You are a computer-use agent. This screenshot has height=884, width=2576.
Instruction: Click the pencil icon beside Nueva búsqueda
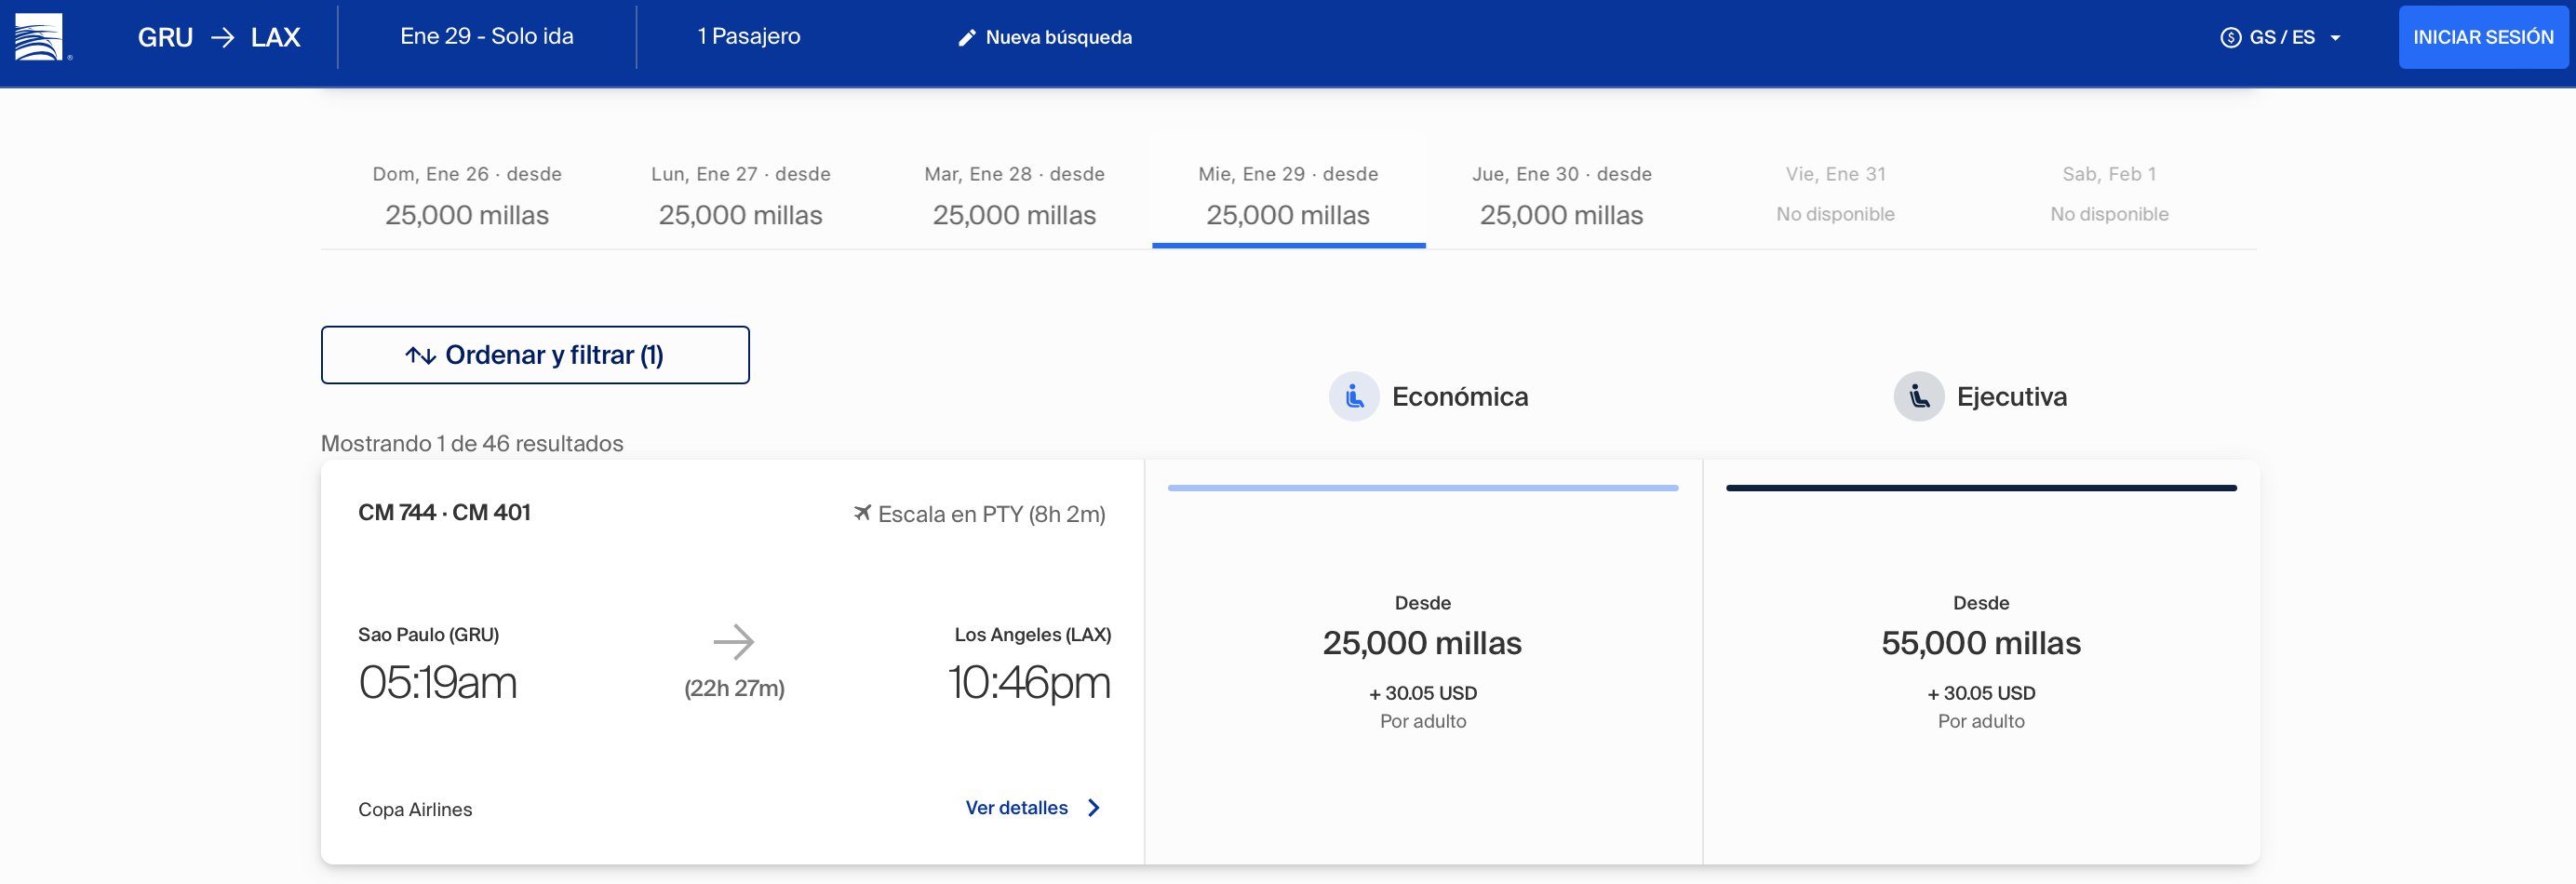(966, 38)
